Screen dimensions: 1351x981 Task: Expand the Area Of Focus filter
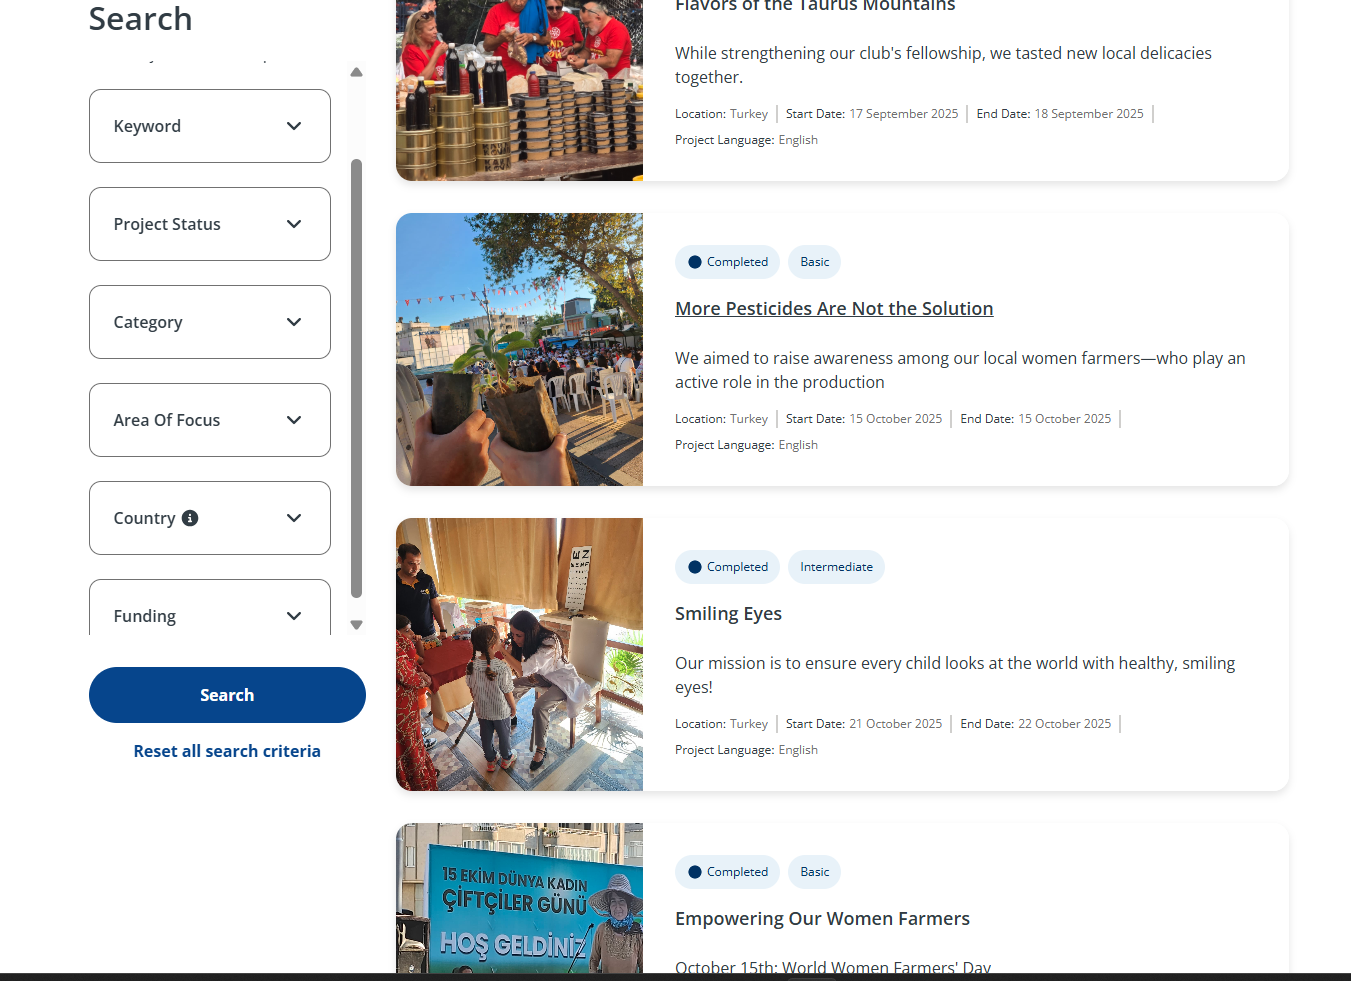pos(210,420)
